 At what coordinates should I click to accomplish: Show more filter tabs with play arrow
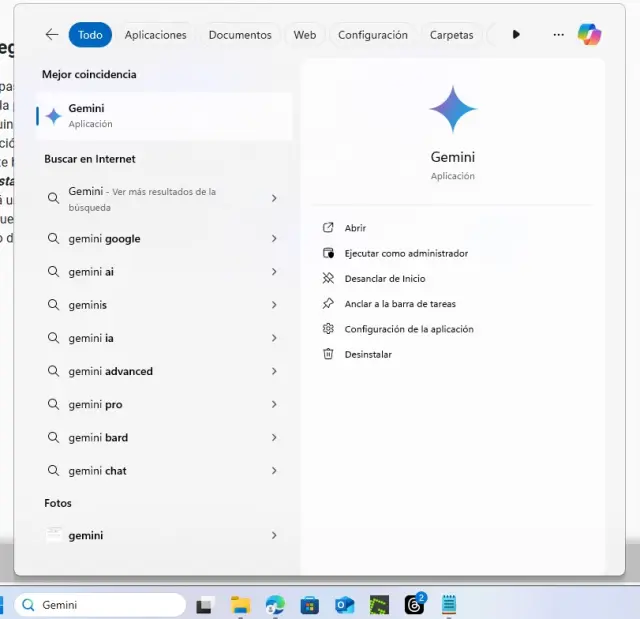[516, 34]
